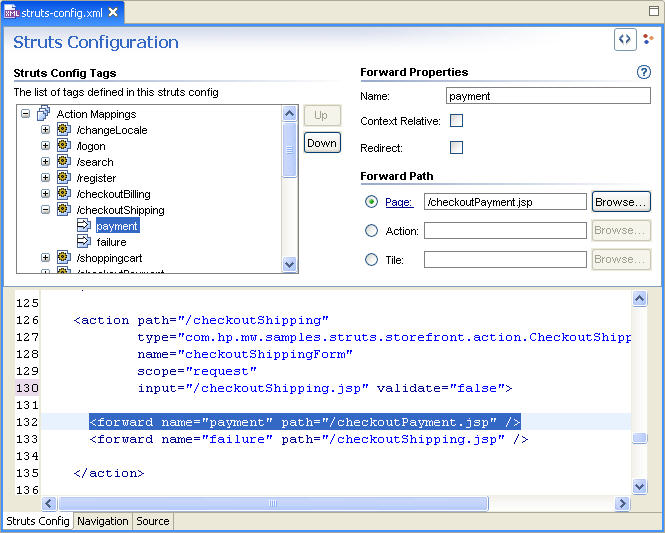The image size is (665, 533).
Task: Click the gear icon beside /checkoutShipping
Action: (x=64, y=209)
